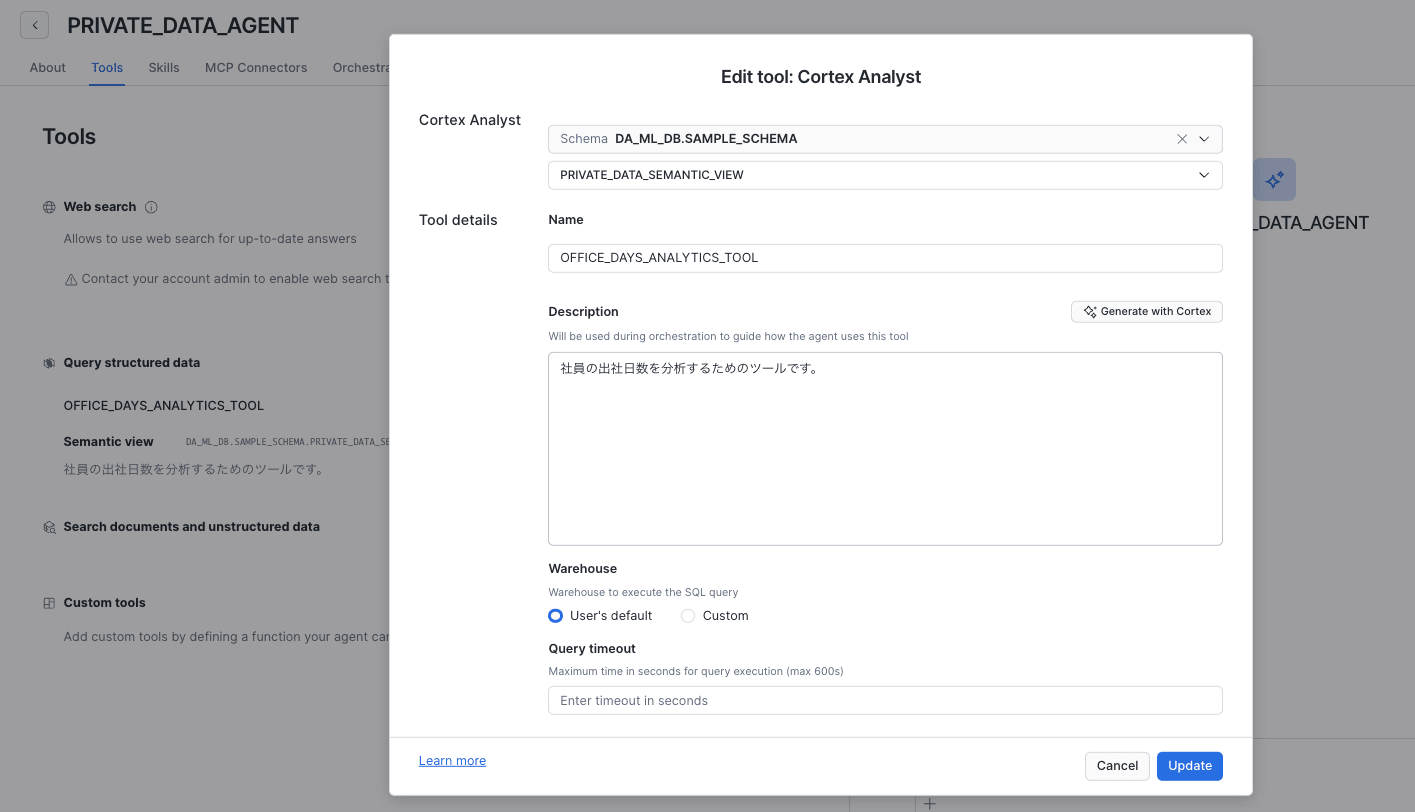Click "Warehouse to execute the SQL query" text
Viewport: 1415px width, 812px height.
644,592
